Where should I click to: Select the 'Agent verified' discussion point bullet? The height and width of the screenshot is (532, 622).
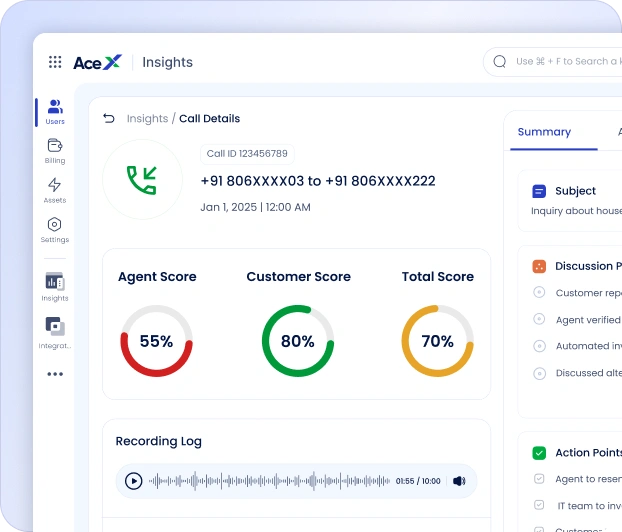click(539, 319)
